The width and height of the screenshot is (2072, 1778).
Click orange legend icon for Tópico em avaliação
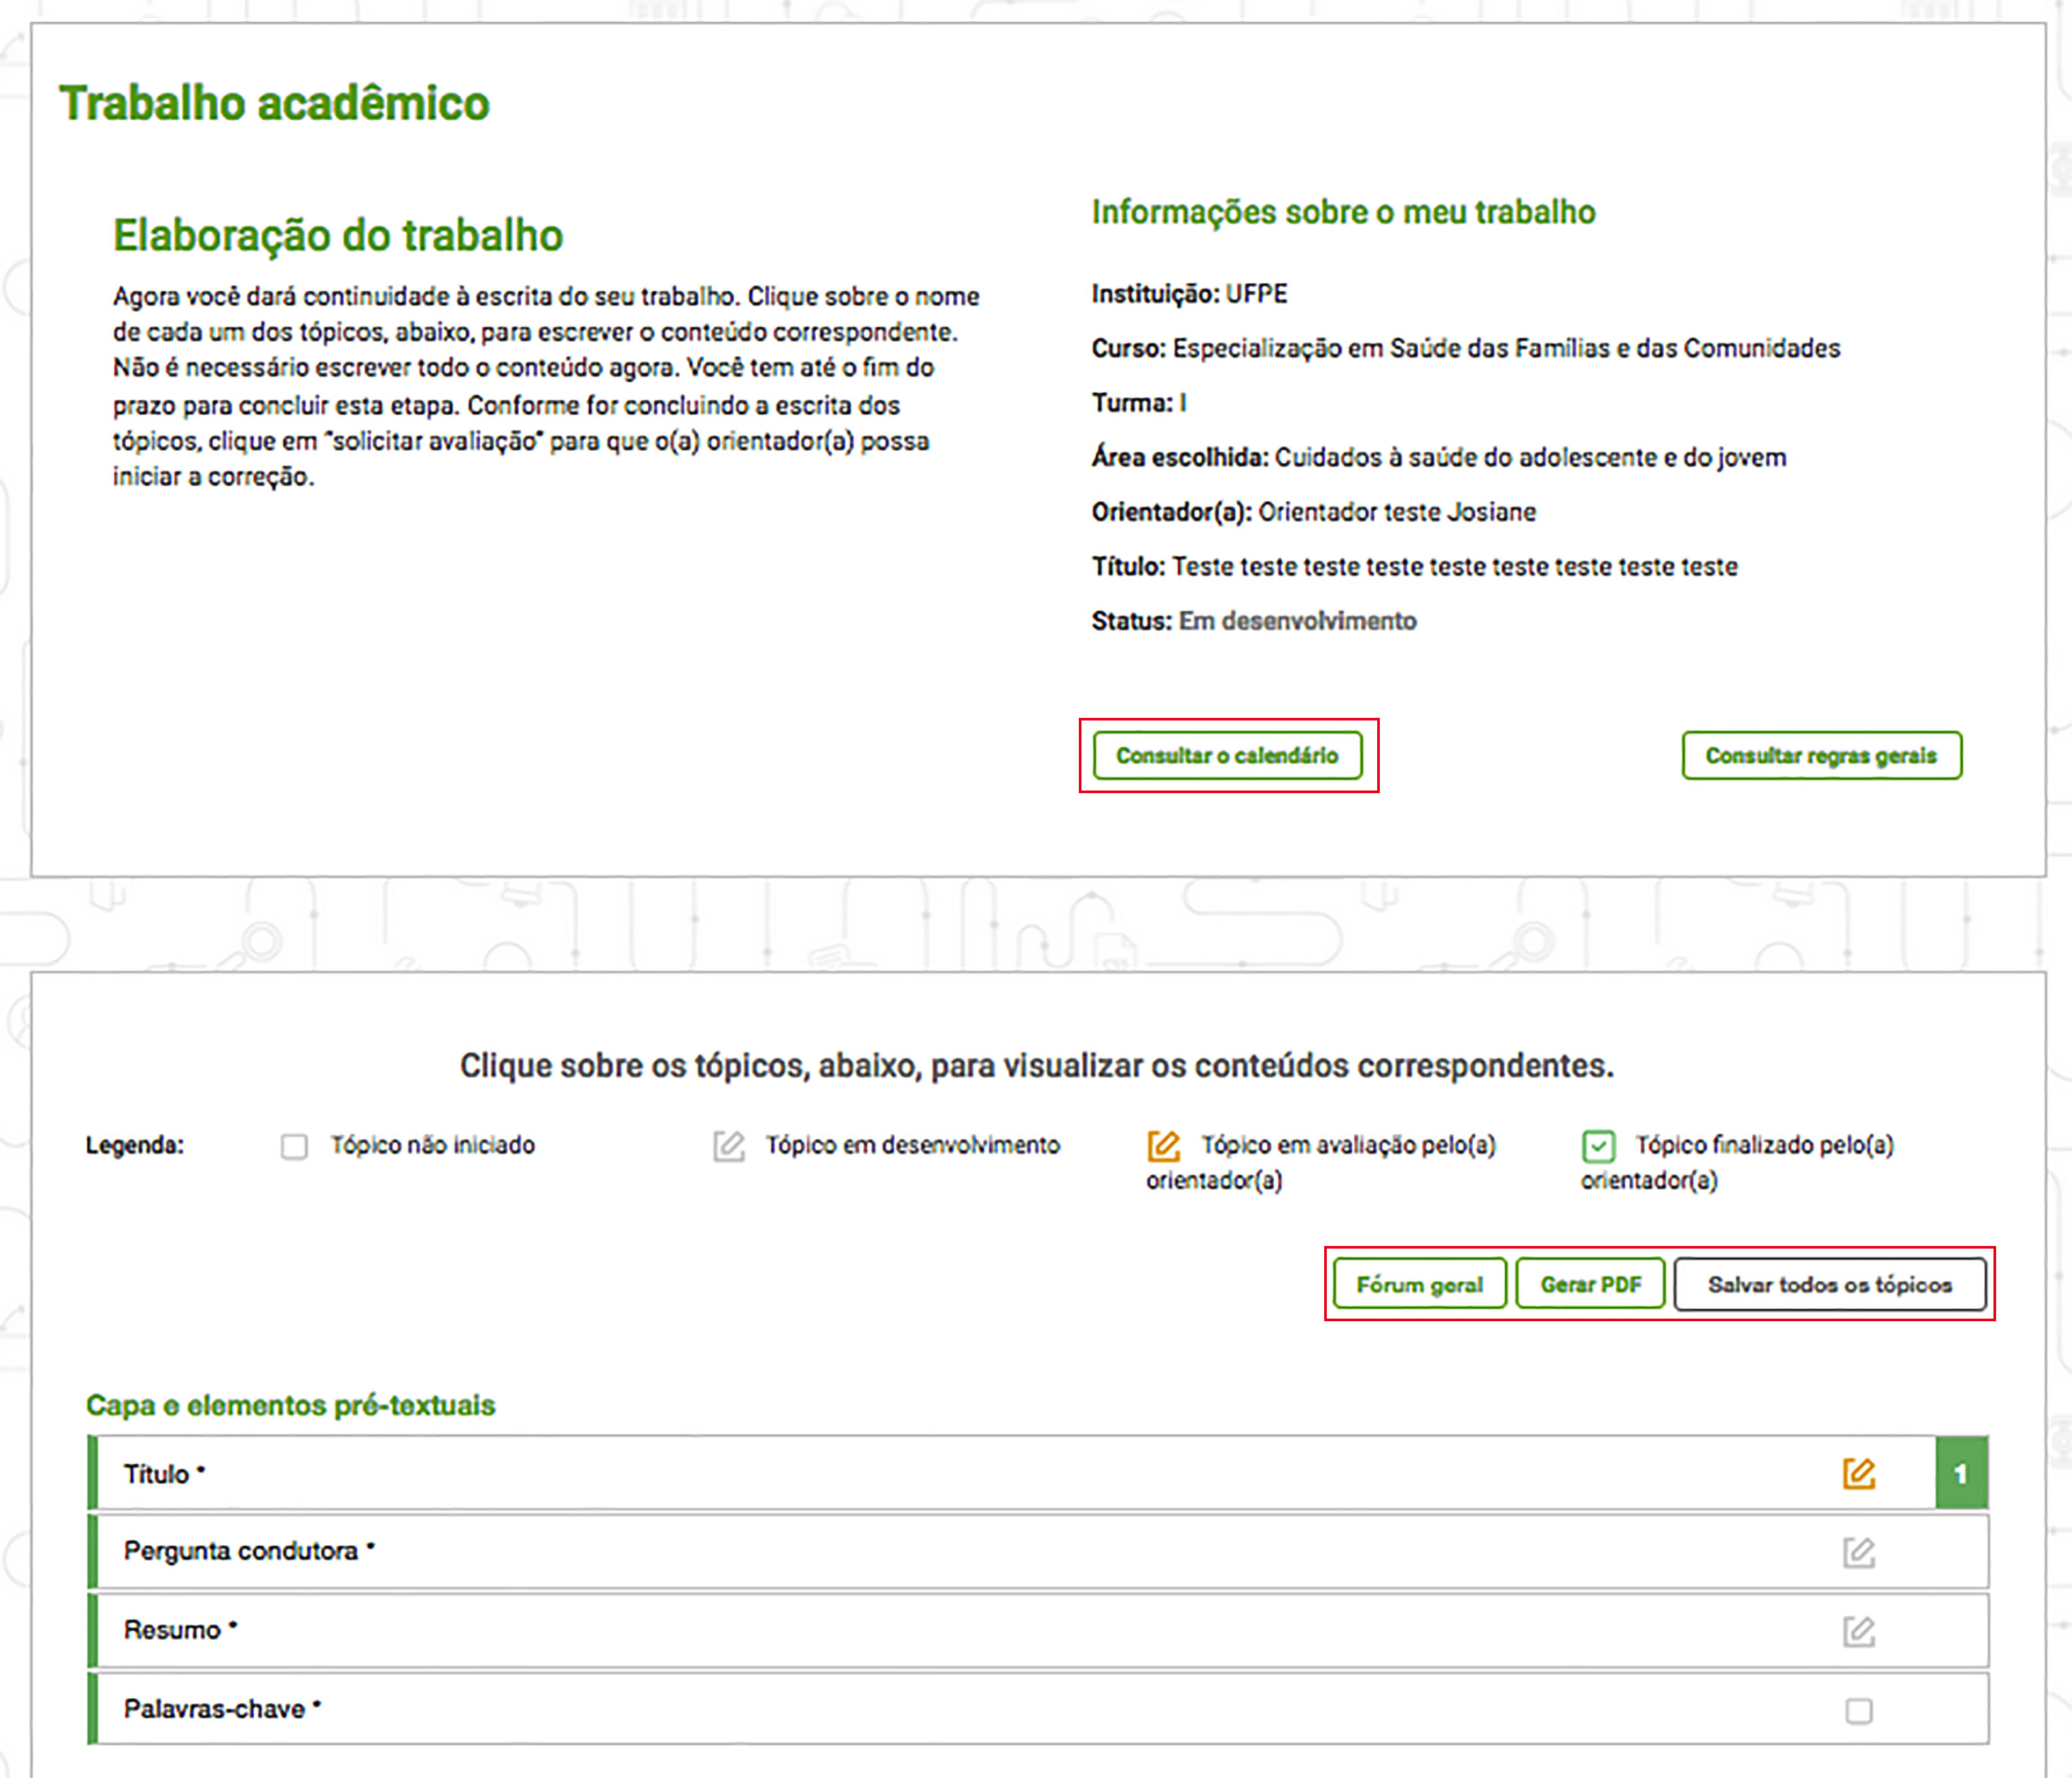pyautogui.click(x=1163, y=1146)
